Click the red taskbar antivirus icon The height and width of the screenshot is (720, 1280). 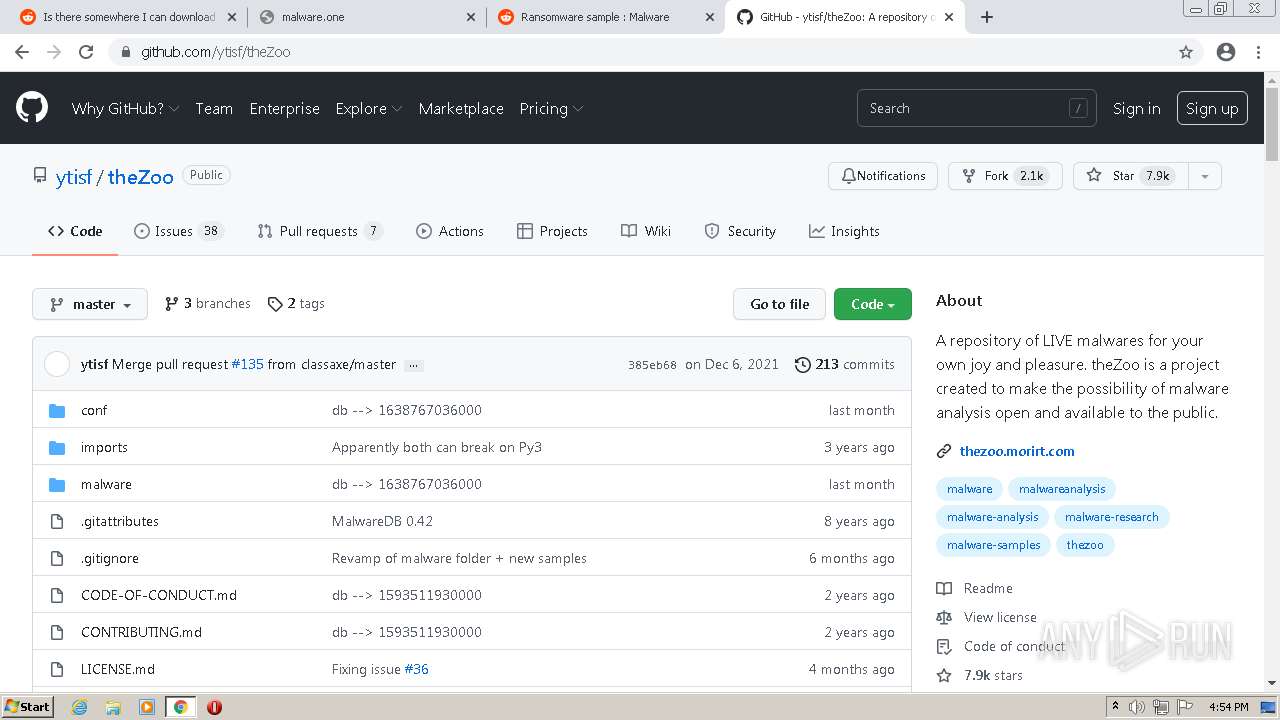click(x=214, y=707)
